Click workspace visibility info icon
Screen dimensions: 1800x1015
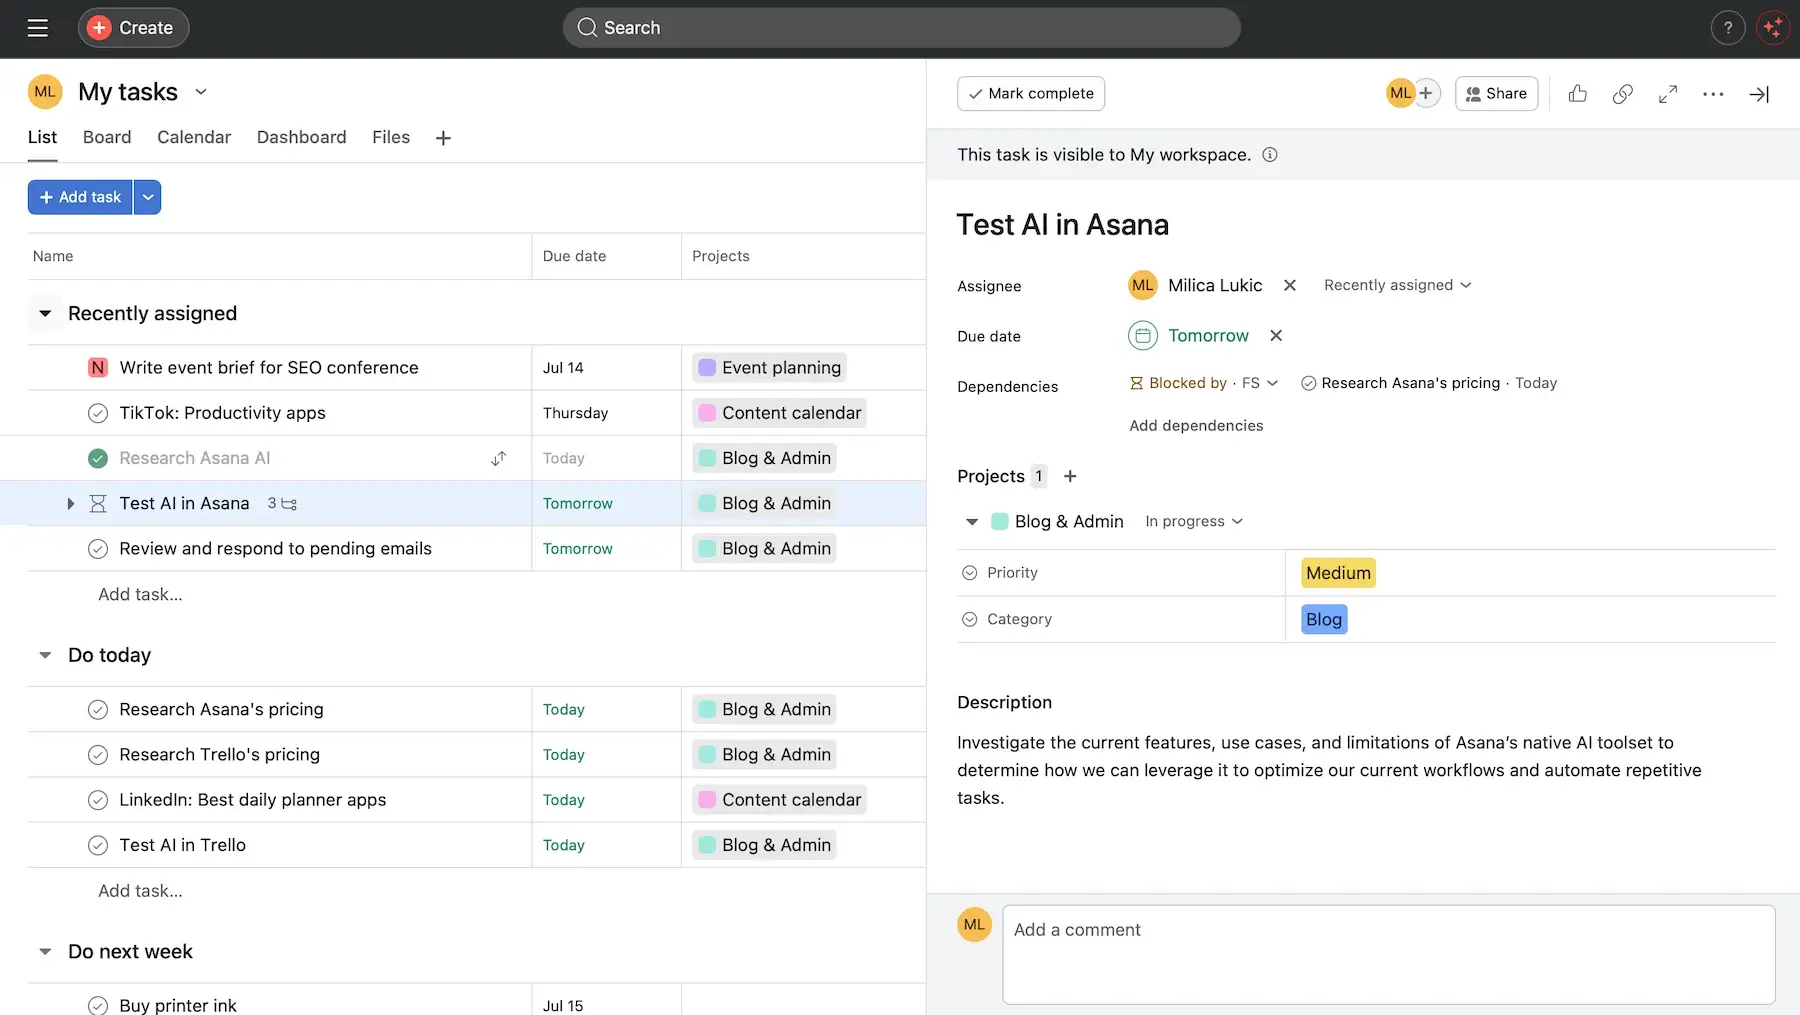click(x=1270, y=155)
